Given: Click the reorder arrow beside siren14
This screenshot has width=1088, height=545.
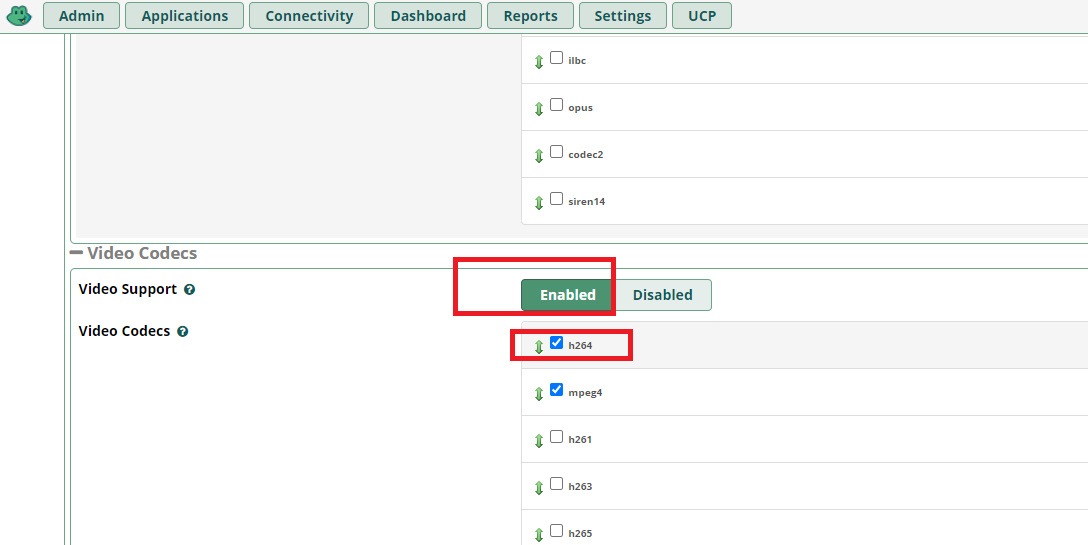Looking at the screenshot, I should point(539,203).
